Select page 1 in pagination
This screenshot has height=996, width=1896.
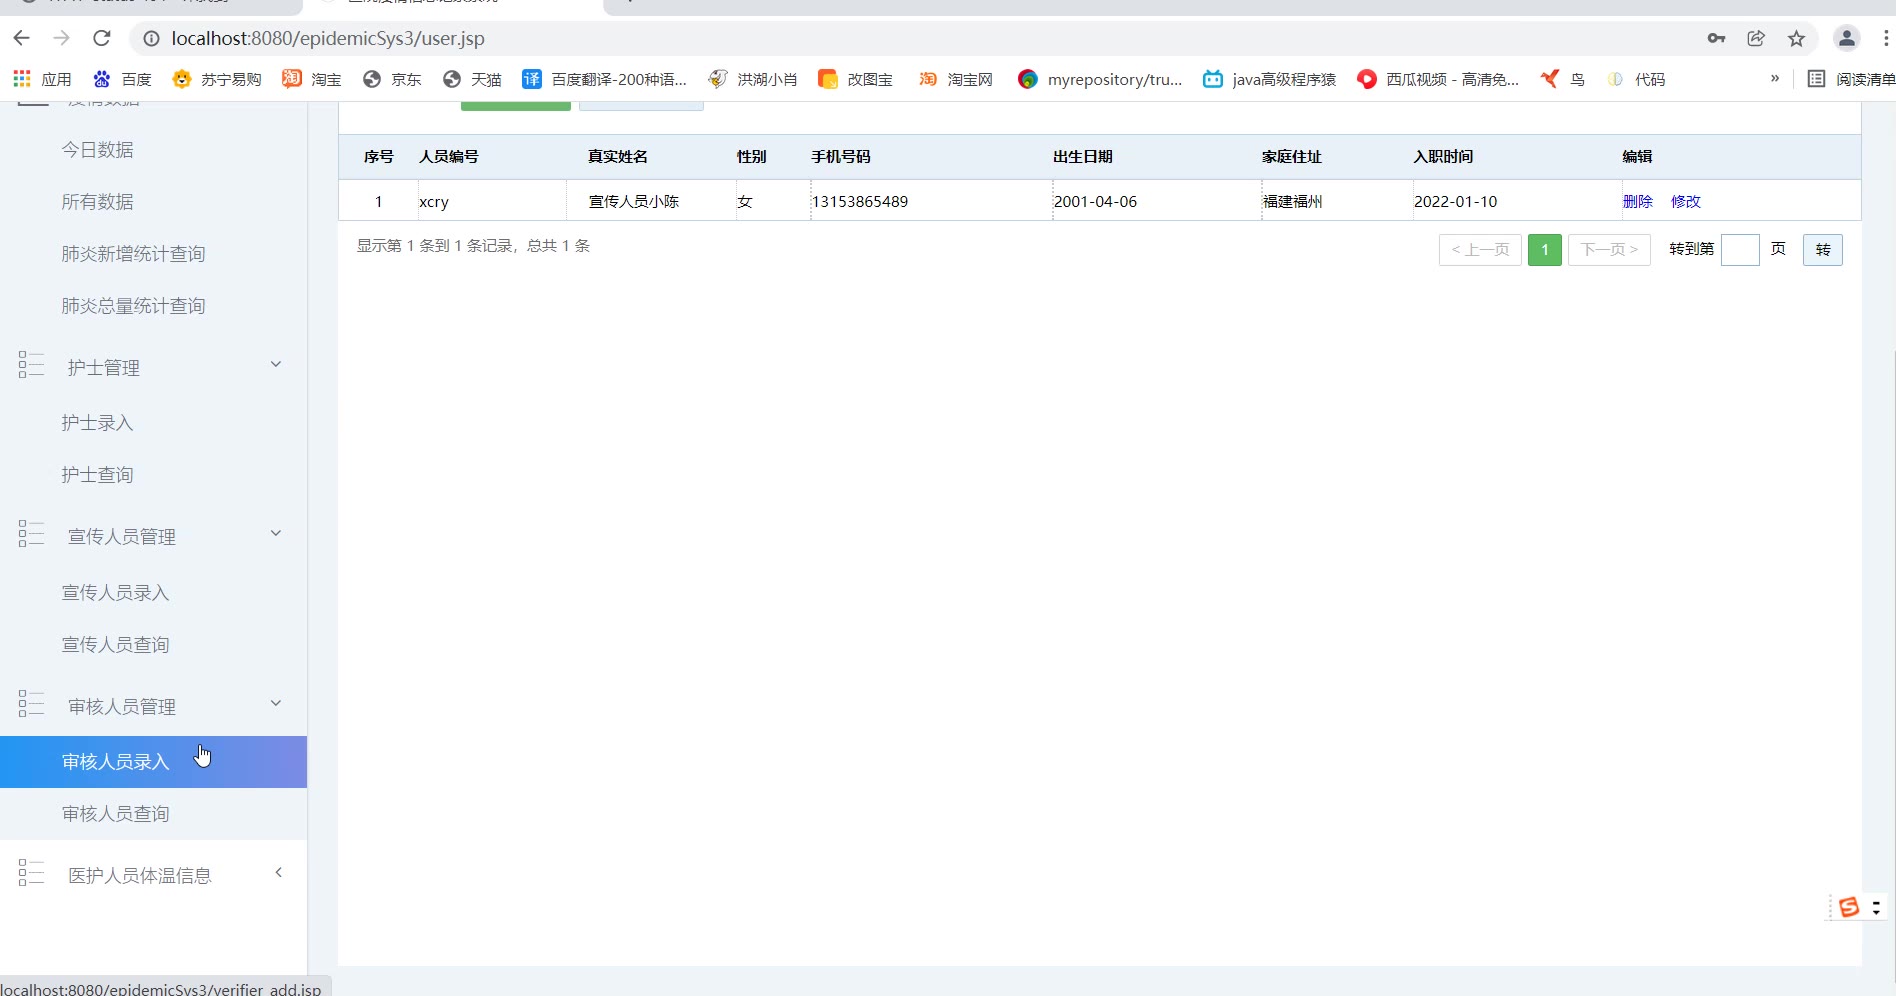pos(1544,249)
